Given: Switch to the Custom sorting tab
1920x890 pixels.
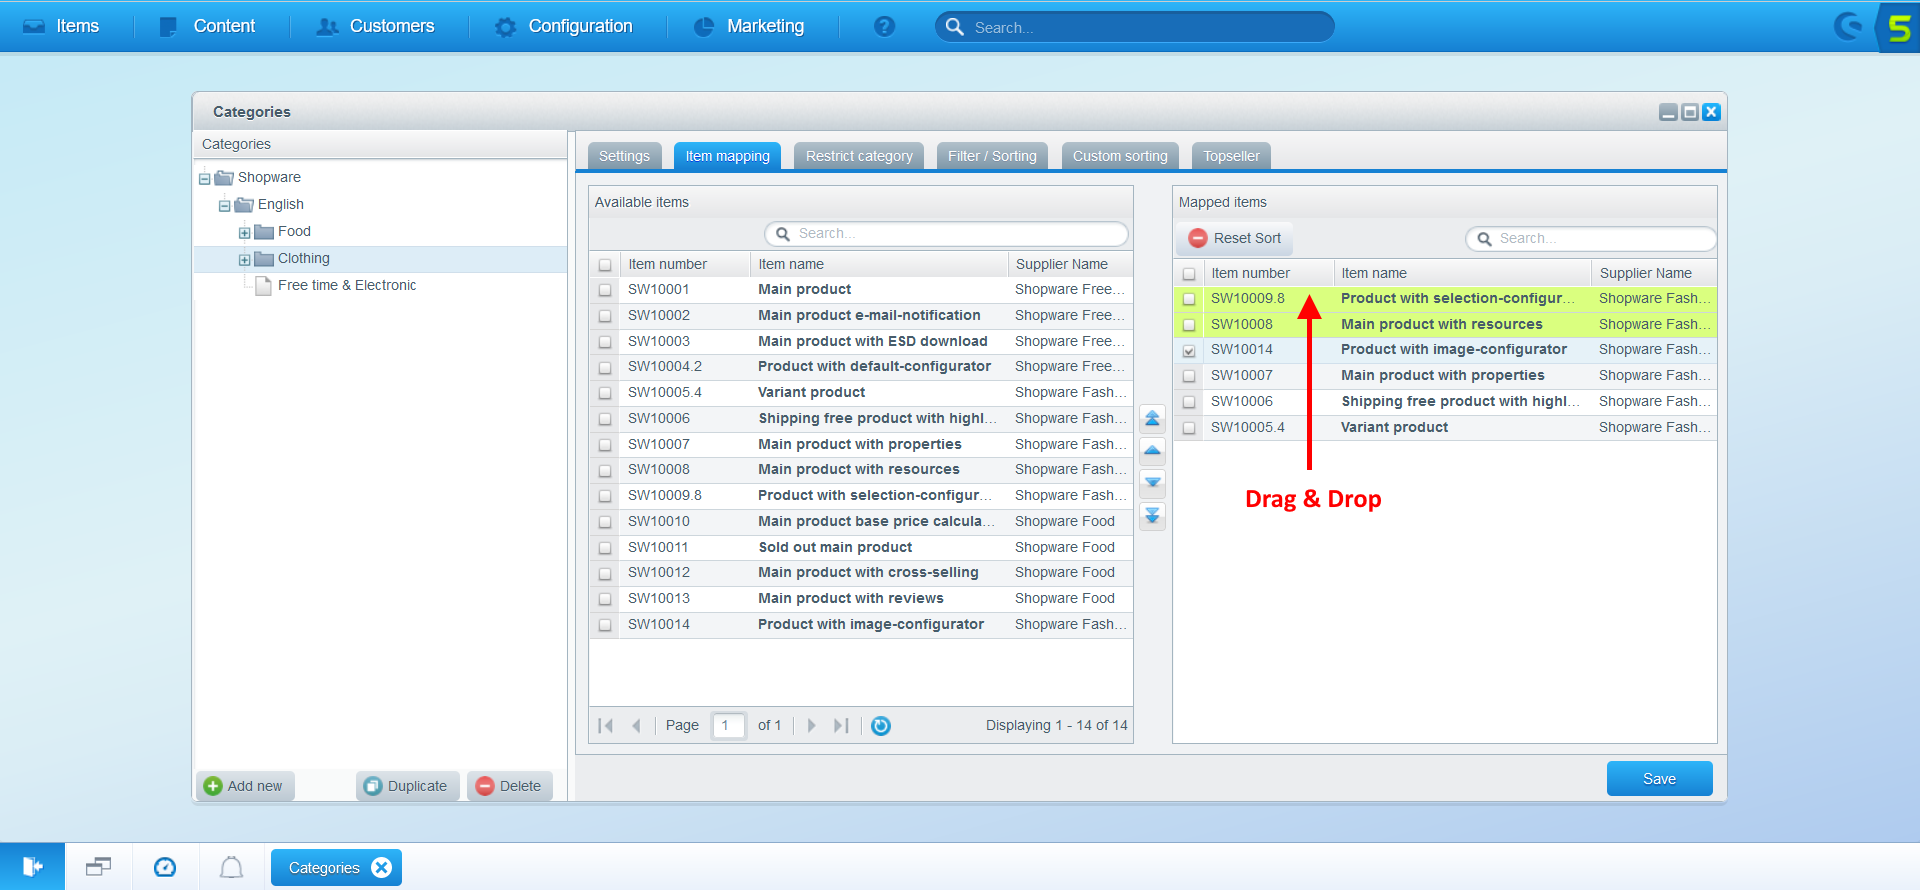Looking at the screenshot, I should pyautogui.click(x=1120, y=156).
